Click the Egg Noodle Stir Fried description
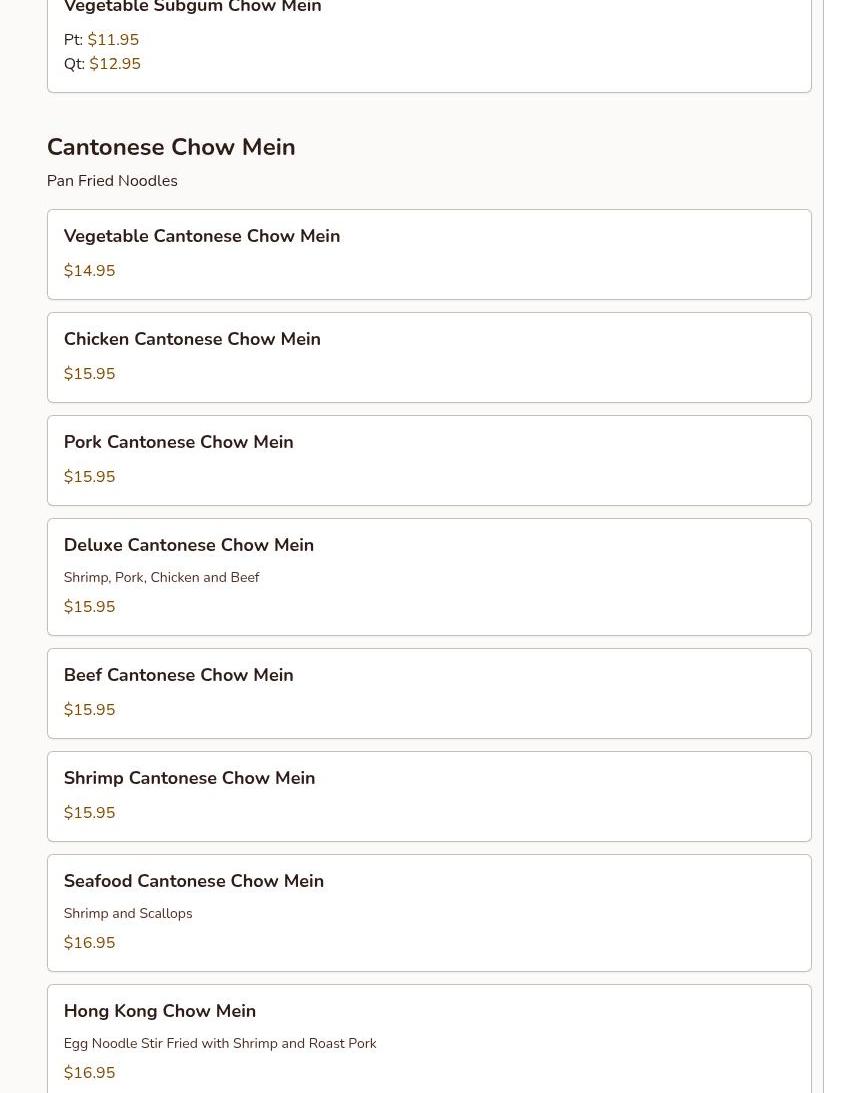Image resolution: width=844 pixels, height=1093 pixels. point(220,1044)
